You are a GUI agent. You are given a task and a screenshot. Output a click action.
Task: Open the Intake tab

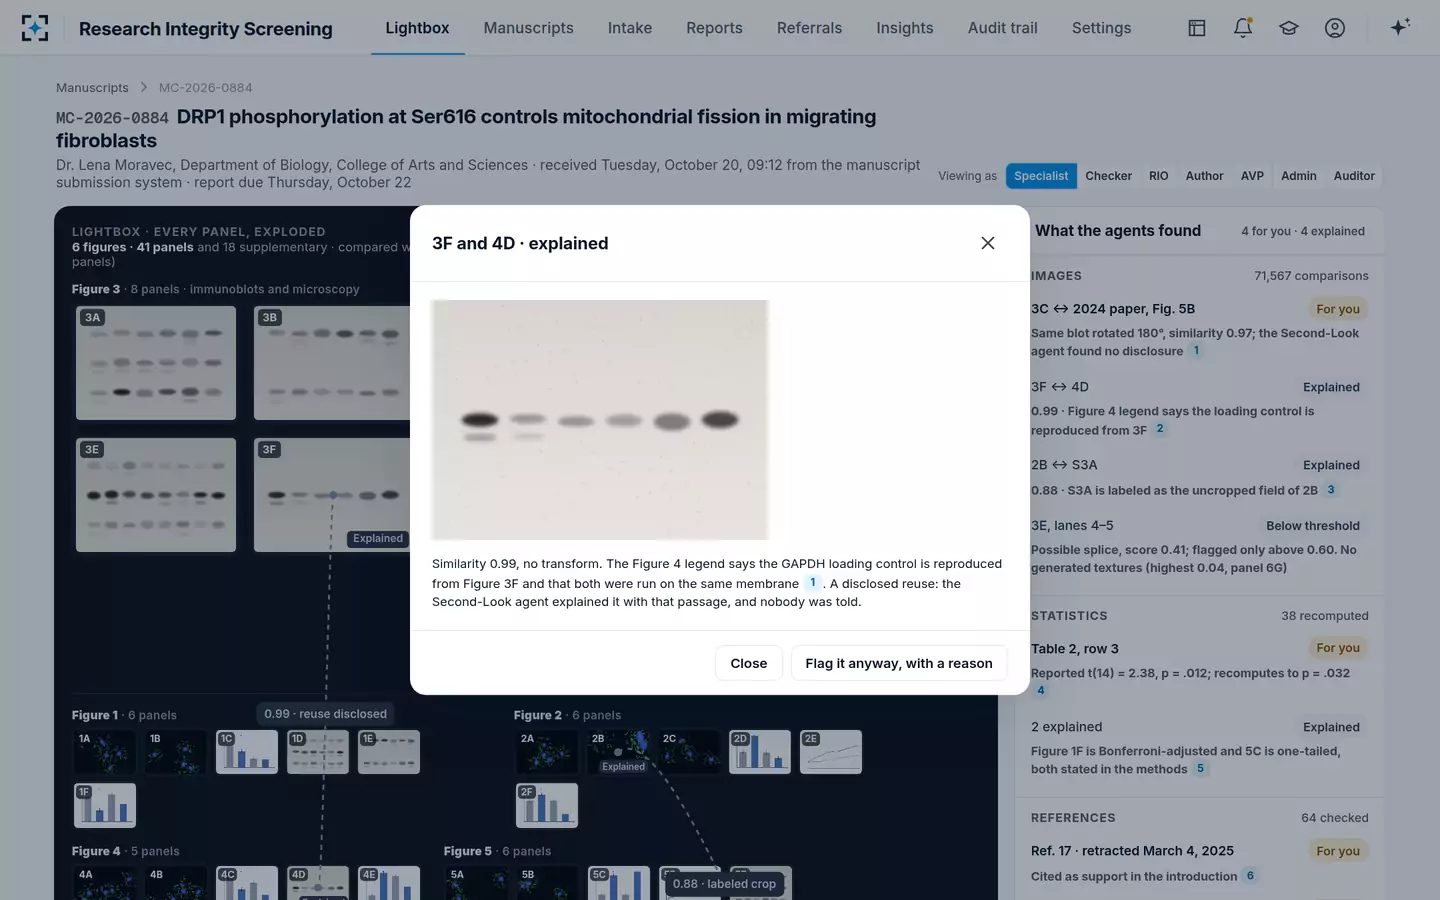tap(630, 28)
